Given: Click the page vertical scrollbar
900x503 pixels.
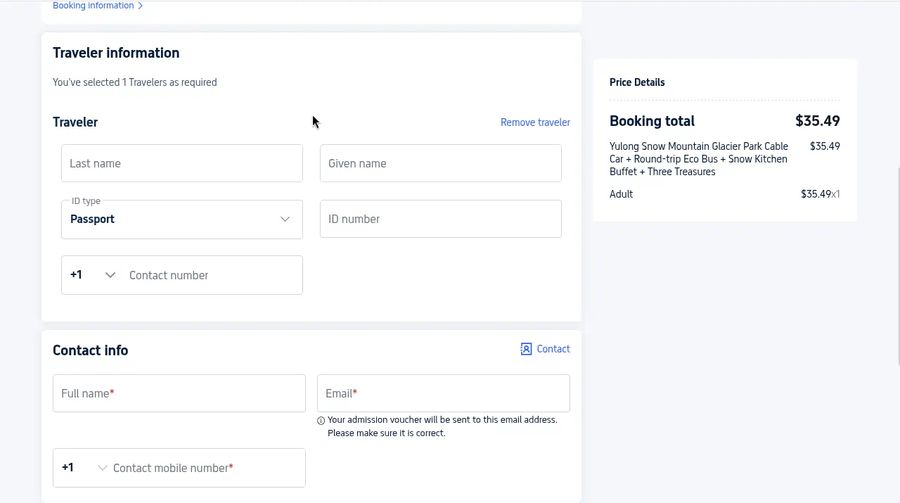Looking at the screenshot, I should coord(898,266).
